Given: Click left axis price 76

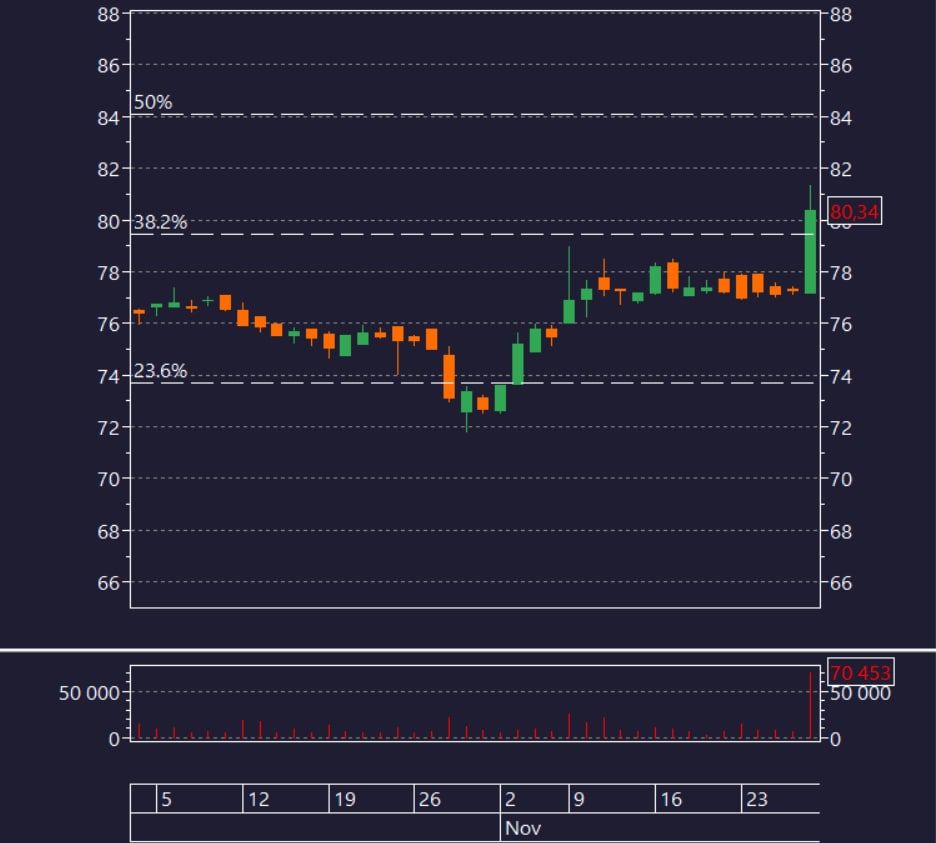Looking at the screenshot, I should click(109, 324).
